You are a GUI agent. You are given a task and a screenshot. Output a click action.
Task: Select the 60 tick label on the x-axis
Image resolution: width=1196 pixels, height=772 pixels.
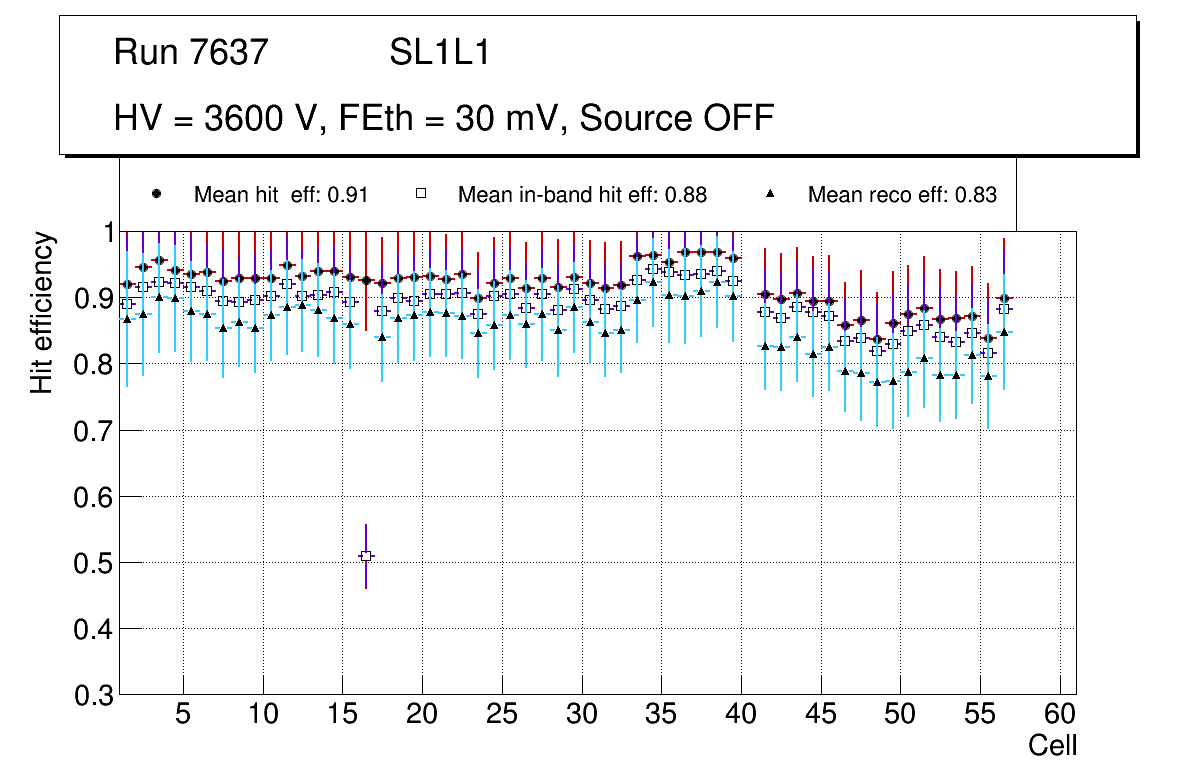1060,715
